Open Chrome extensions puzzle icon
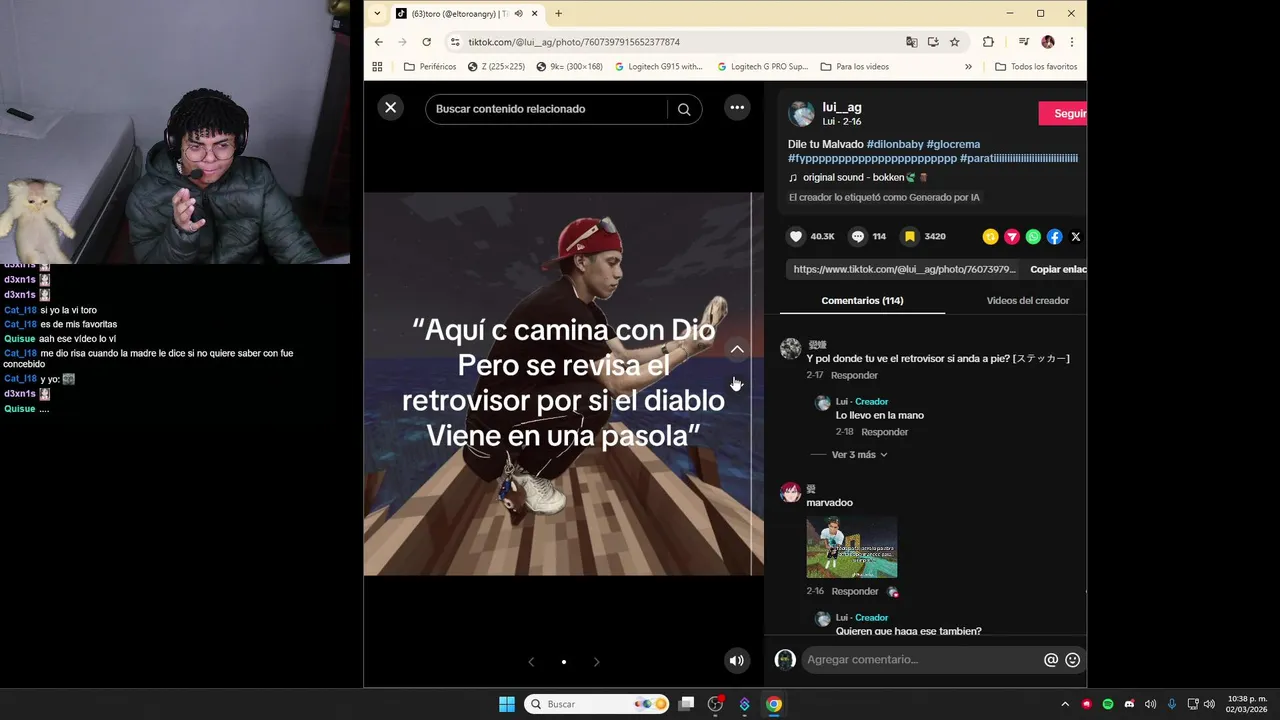Screen dimensions: 1280x720 (988, 42)
